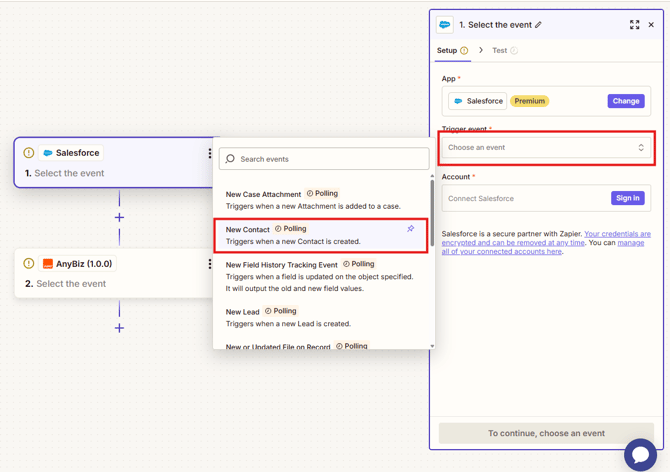The image size is (670, 472).
Task: Edit step name with pencil icon
Action: coord(538,25)
